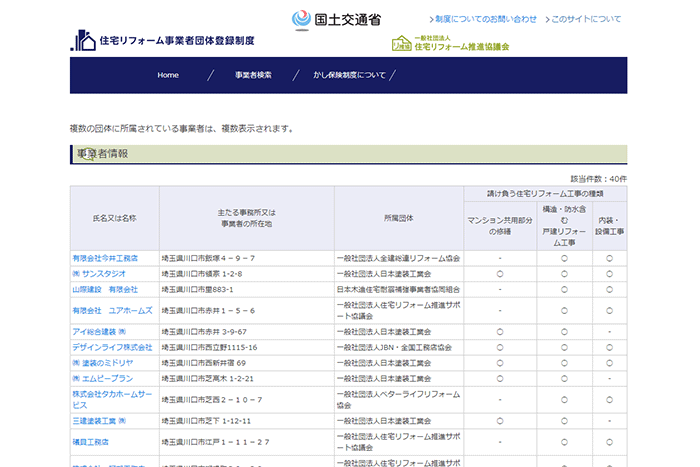Click the 事業者情報 section heading
700x467 pixels.
pyautogui.click(x=103, y=154)
